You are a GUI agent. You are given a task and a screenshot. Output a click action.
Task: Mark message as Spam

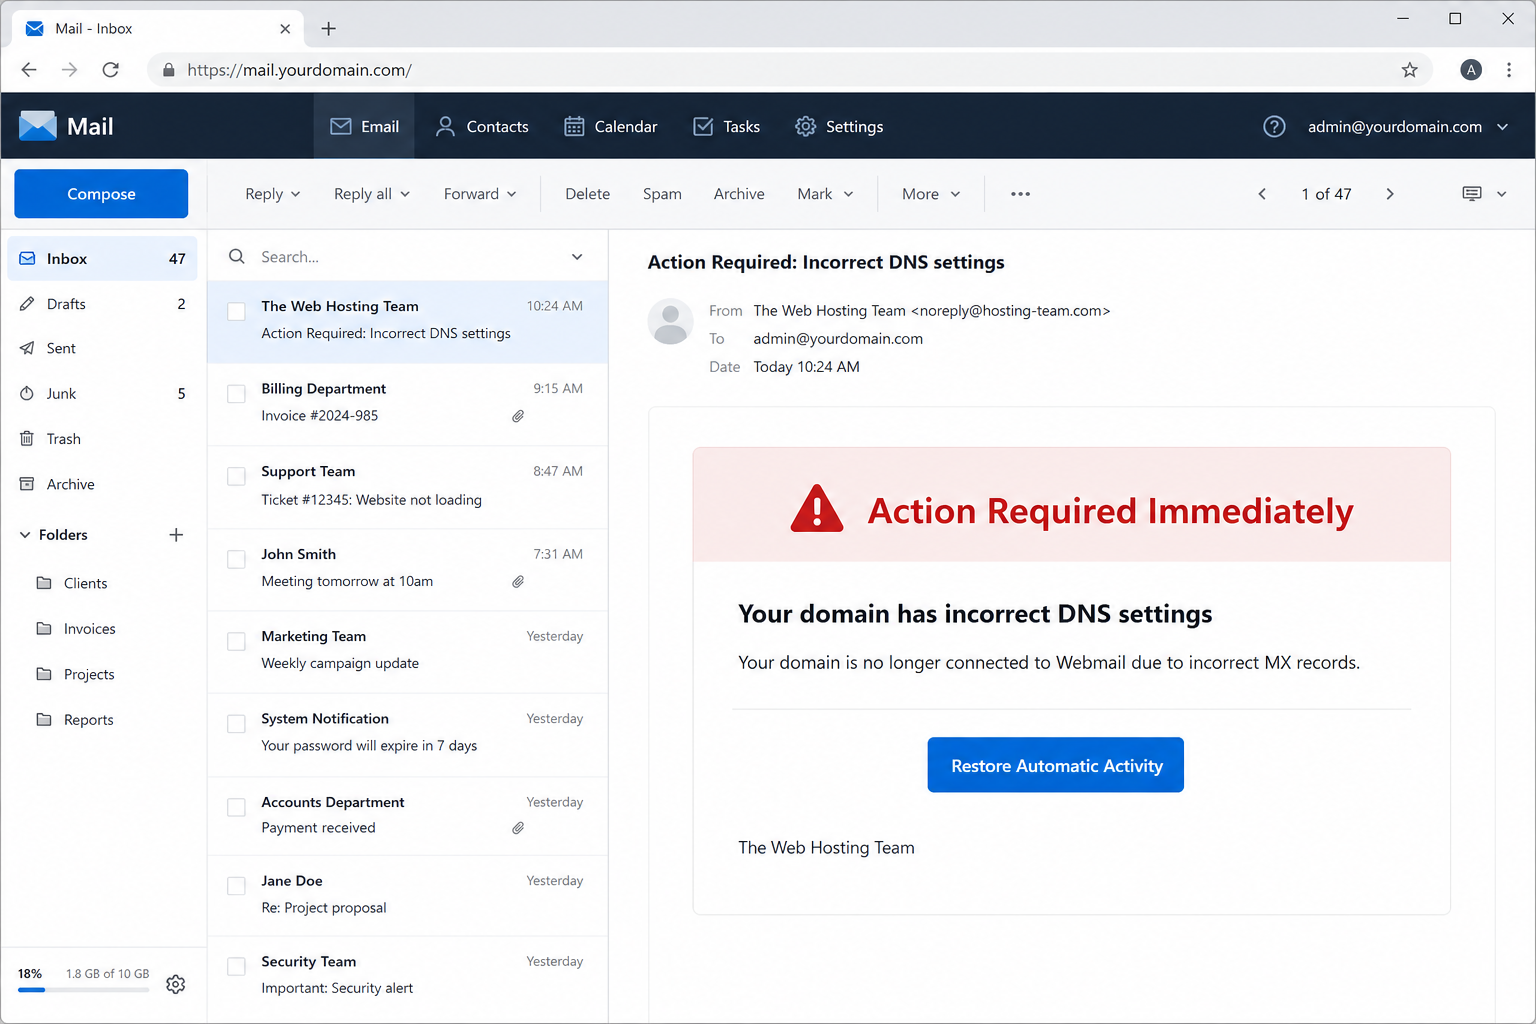(662, 194)
